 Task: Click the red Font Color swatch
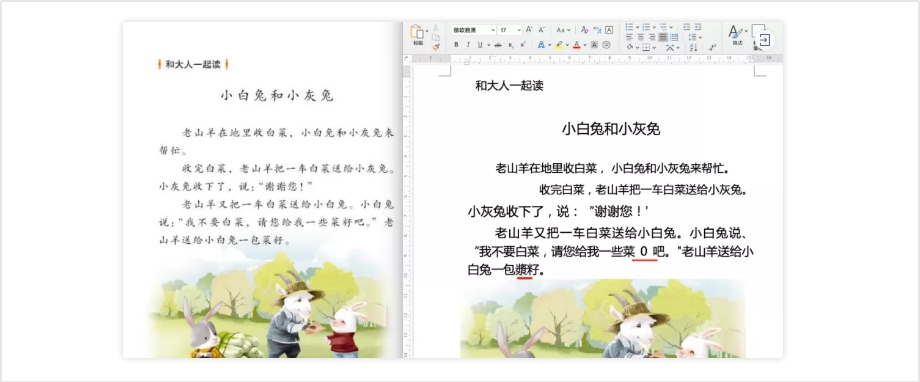[577, 45]
